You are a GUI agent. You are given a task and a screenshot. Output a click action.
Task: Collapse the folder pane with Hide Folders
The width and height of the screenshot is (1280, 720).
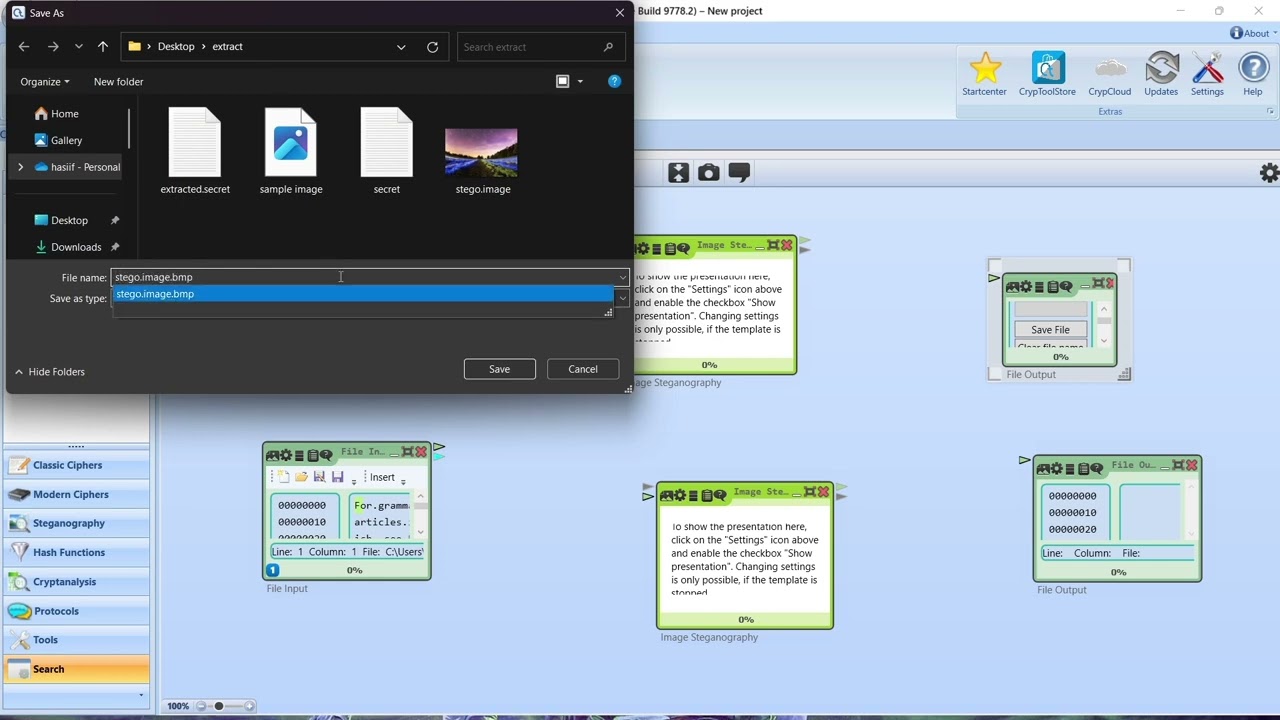point(49,372)
